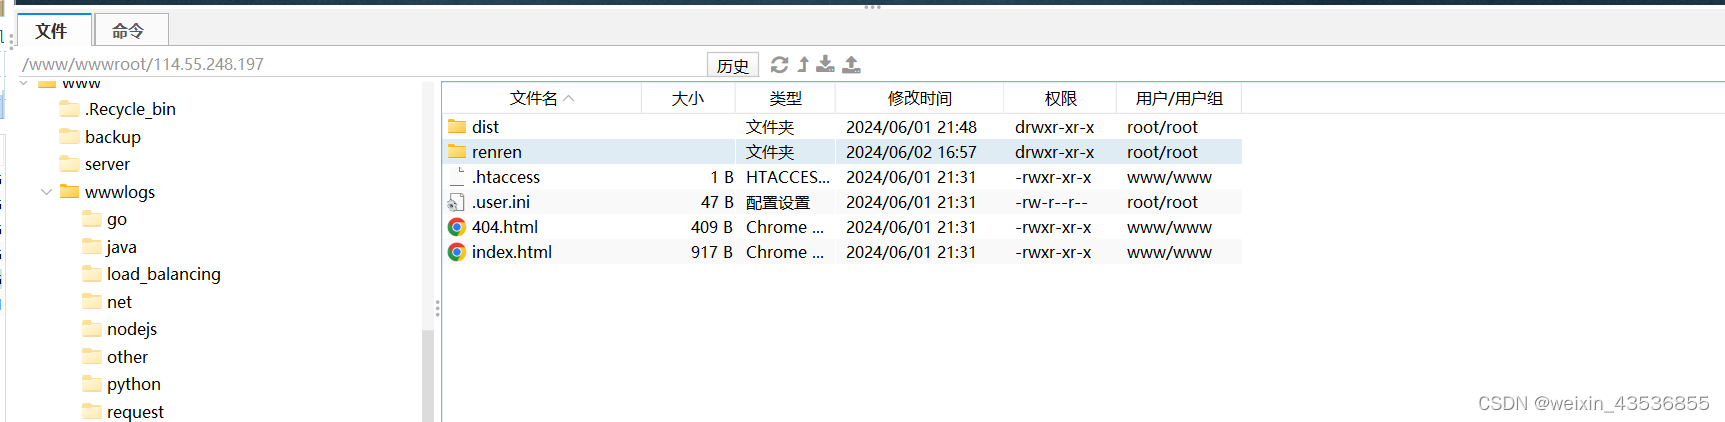This screenshot has height=422, width=1725.
Task: Click the .Recycle_bin folder icon in tree
Action: coord(70,109)
